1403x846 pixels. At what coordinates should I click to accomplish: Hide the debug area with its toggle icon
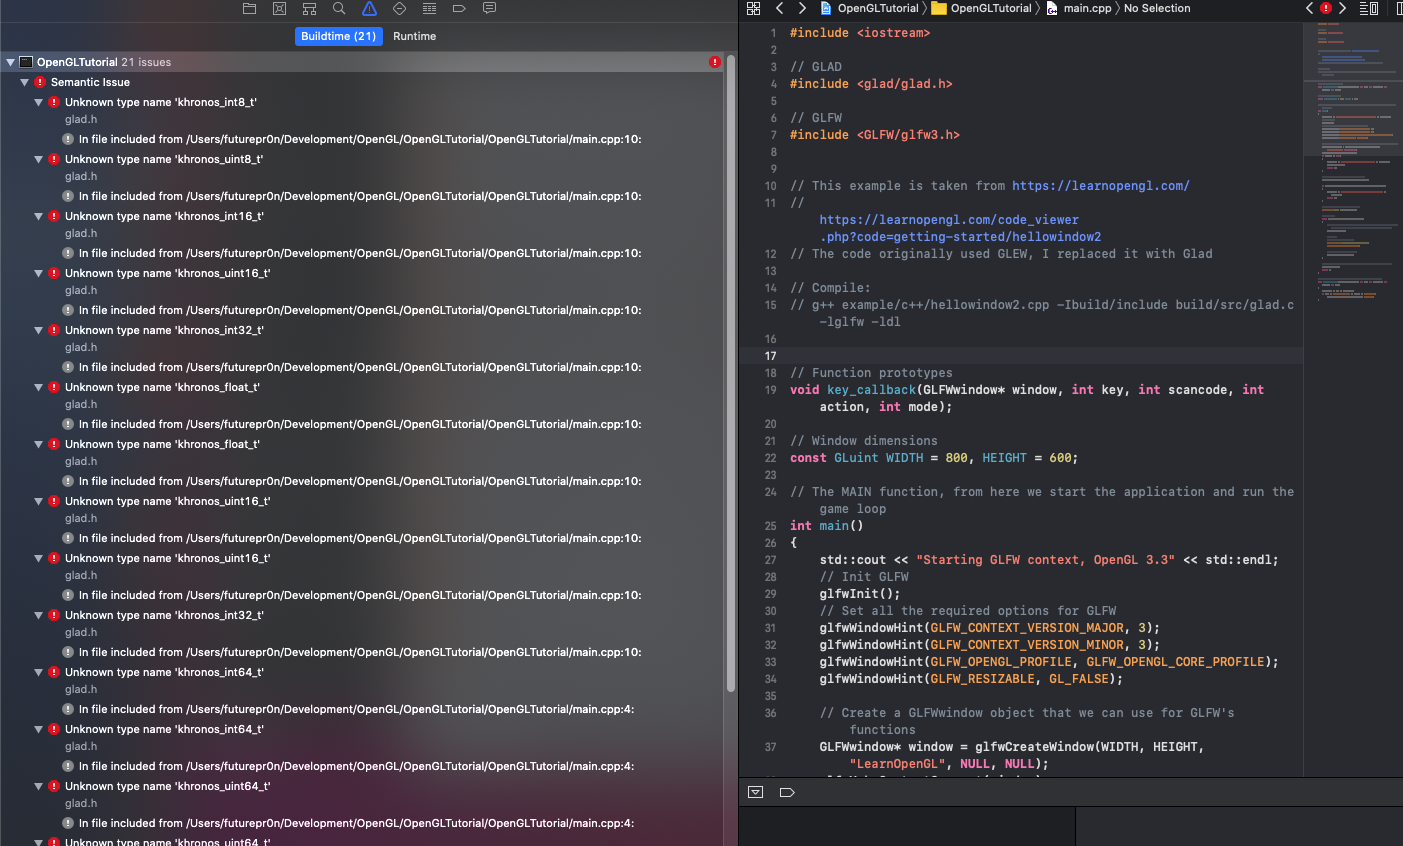click(x=756, y=792)
